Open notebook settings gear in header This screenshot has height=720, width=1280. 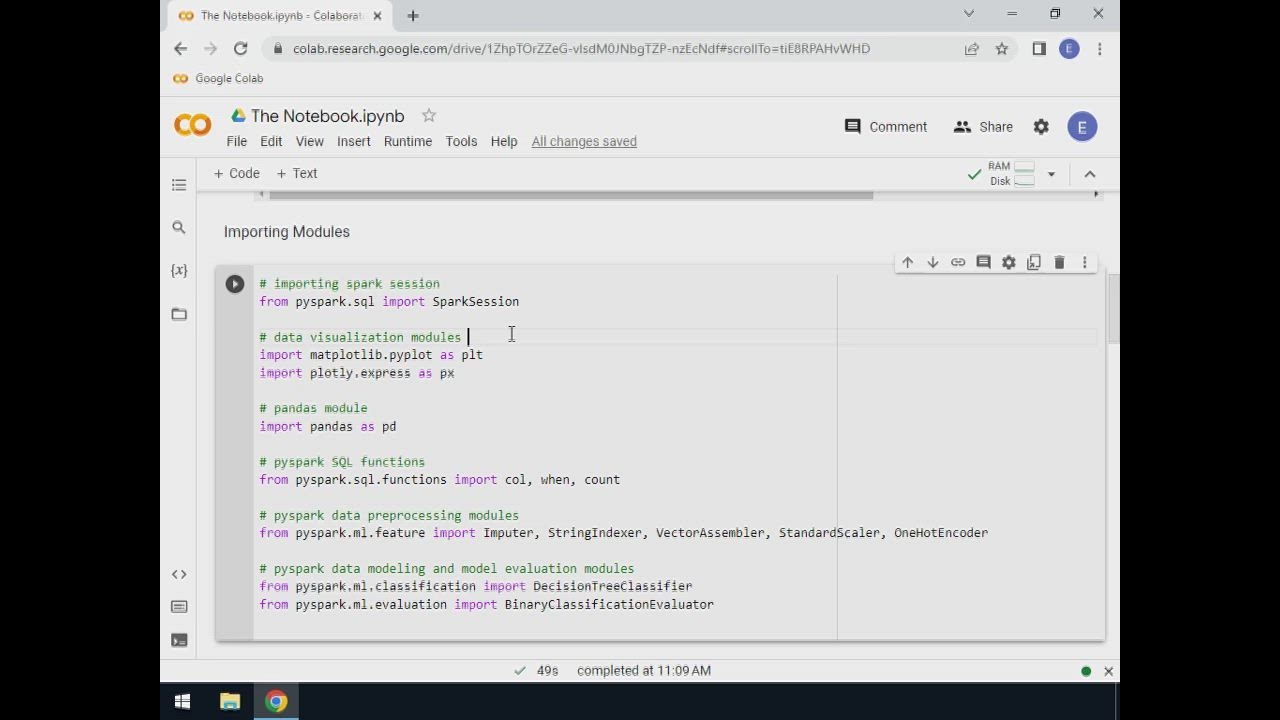pyautogui.click(x=1041, y=127)
